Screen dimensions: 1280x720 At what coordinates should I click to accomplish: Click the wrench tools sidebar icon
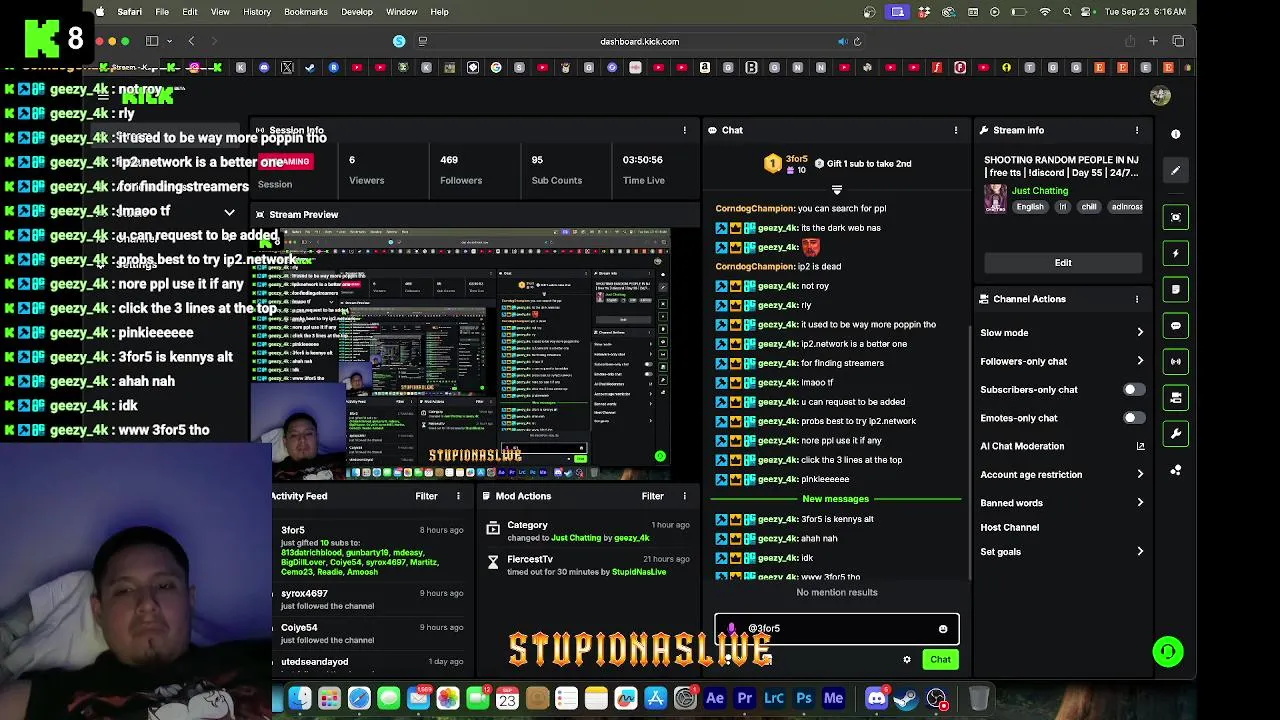pos(1176,434)
